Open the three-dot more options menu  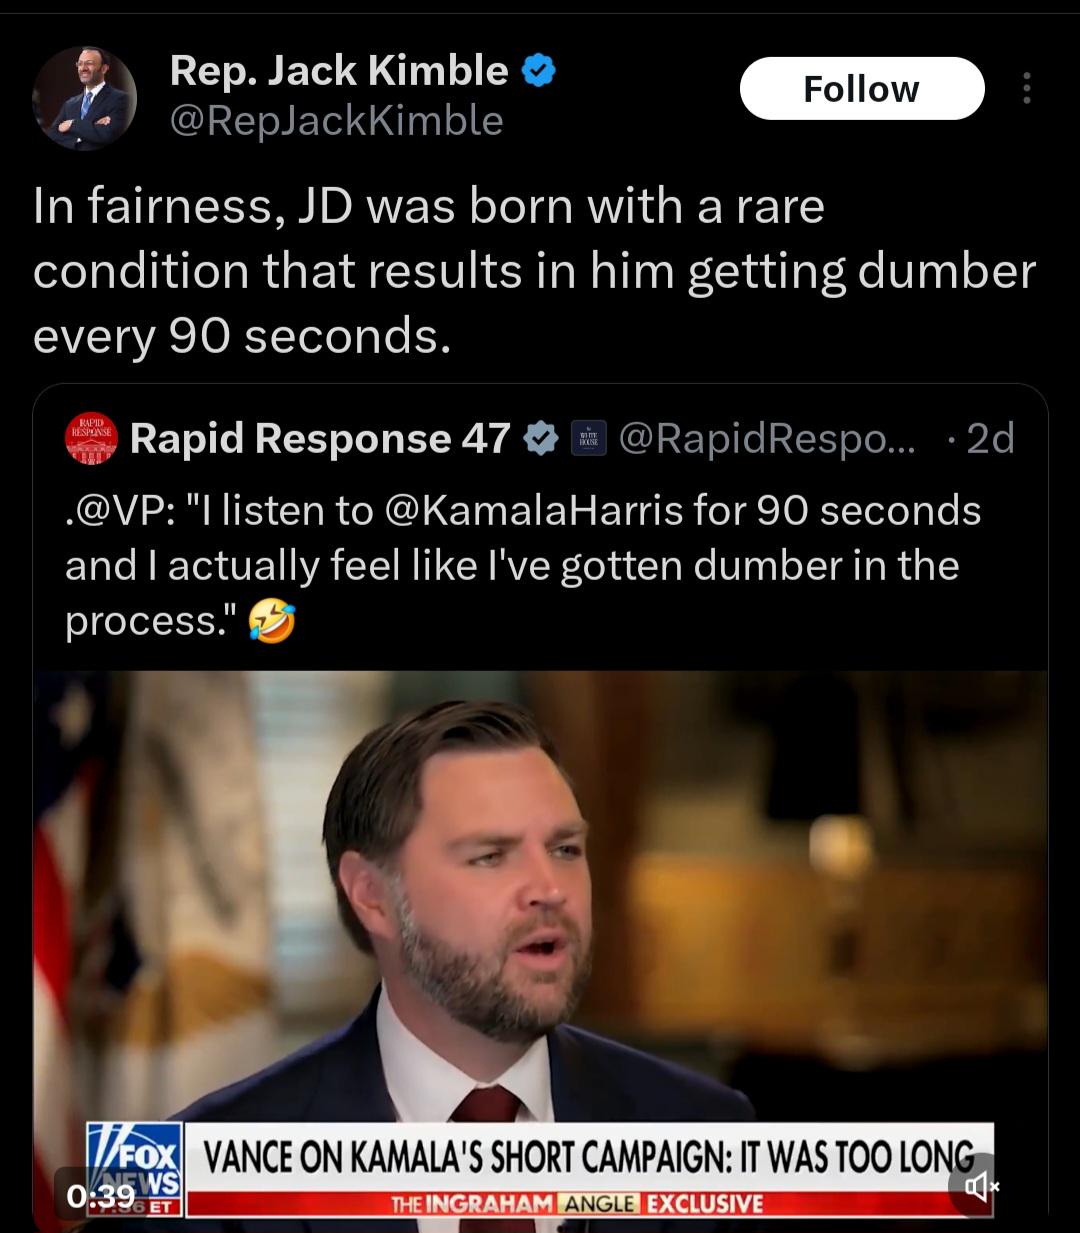click(1026, 89)
